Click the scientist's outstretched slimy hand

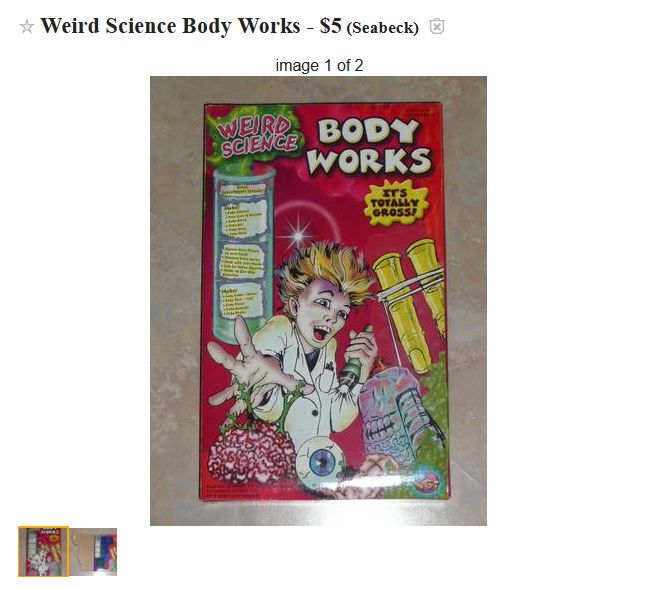click(250, 363)
